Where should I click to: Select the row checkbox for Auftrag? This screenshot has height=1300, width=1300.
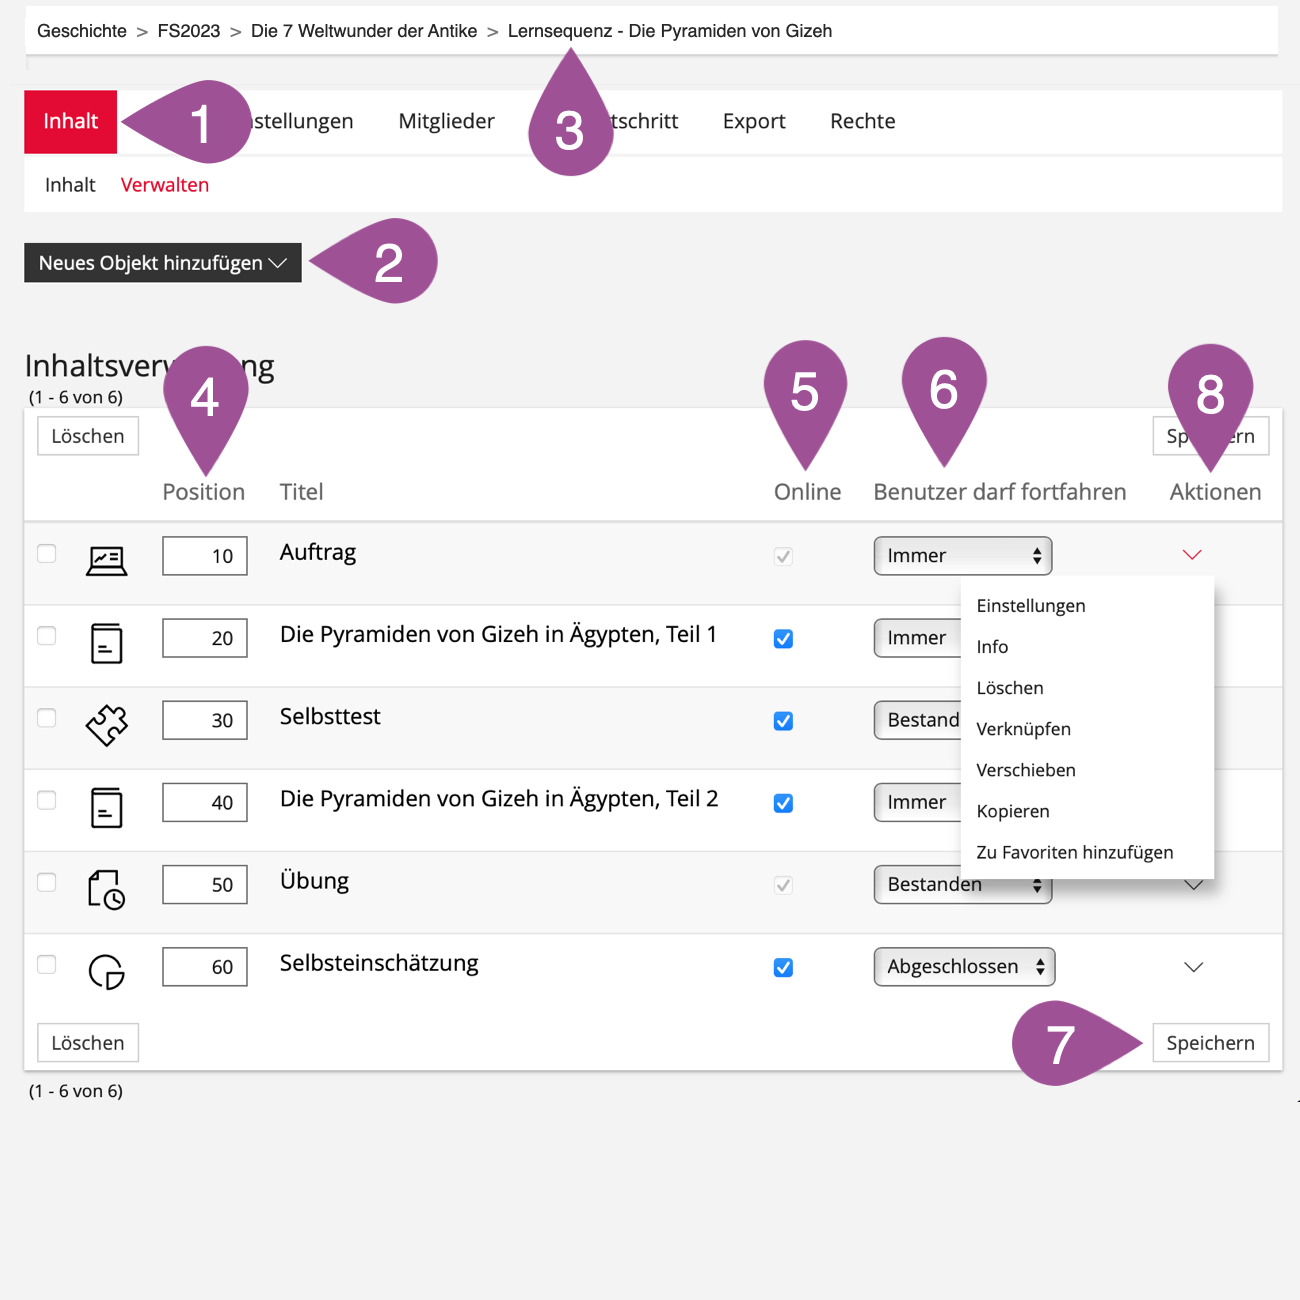47,554
